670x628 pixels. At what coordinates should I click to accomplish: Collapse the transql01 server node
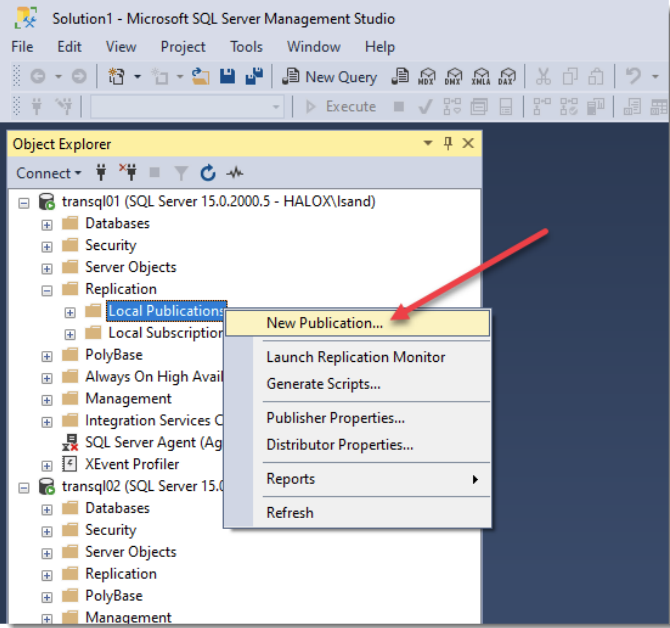click(24, 203)
